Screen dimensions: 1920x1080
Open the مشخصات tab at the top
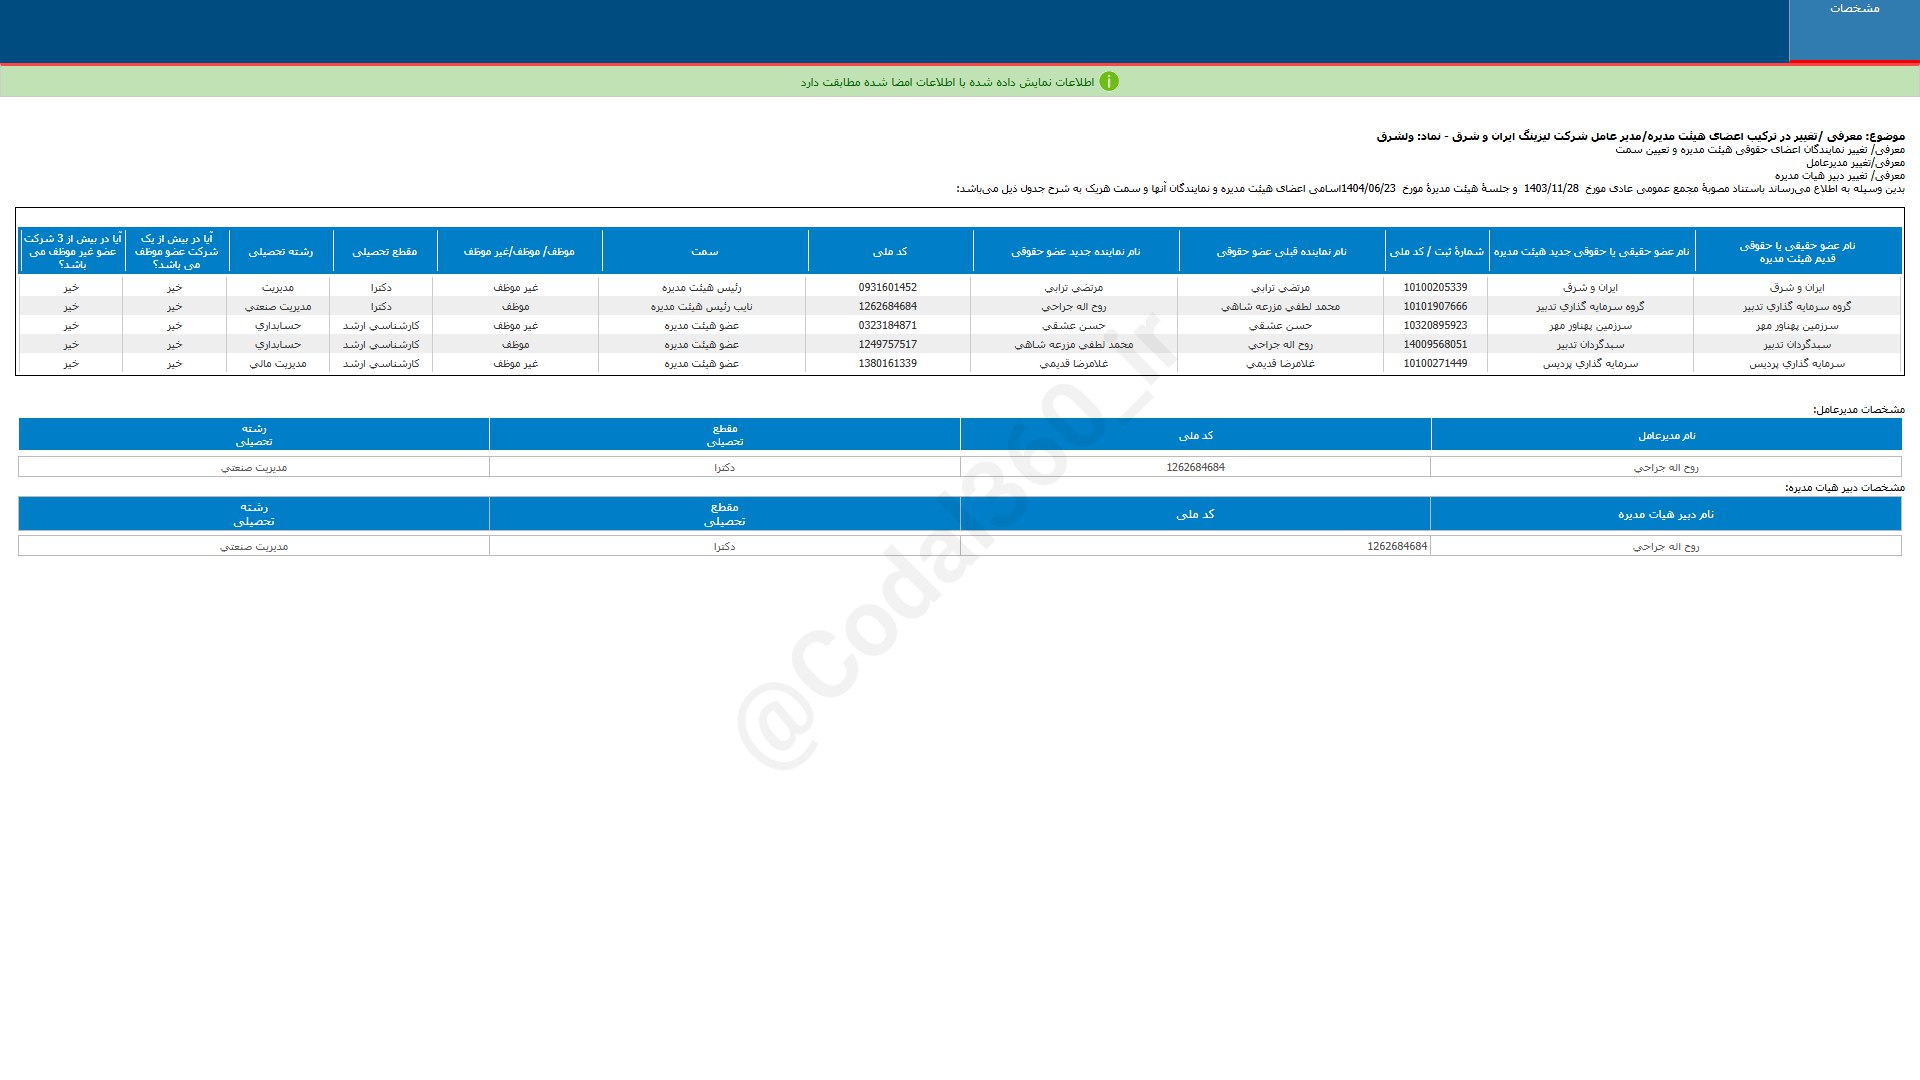click(x=1853, y=9)
